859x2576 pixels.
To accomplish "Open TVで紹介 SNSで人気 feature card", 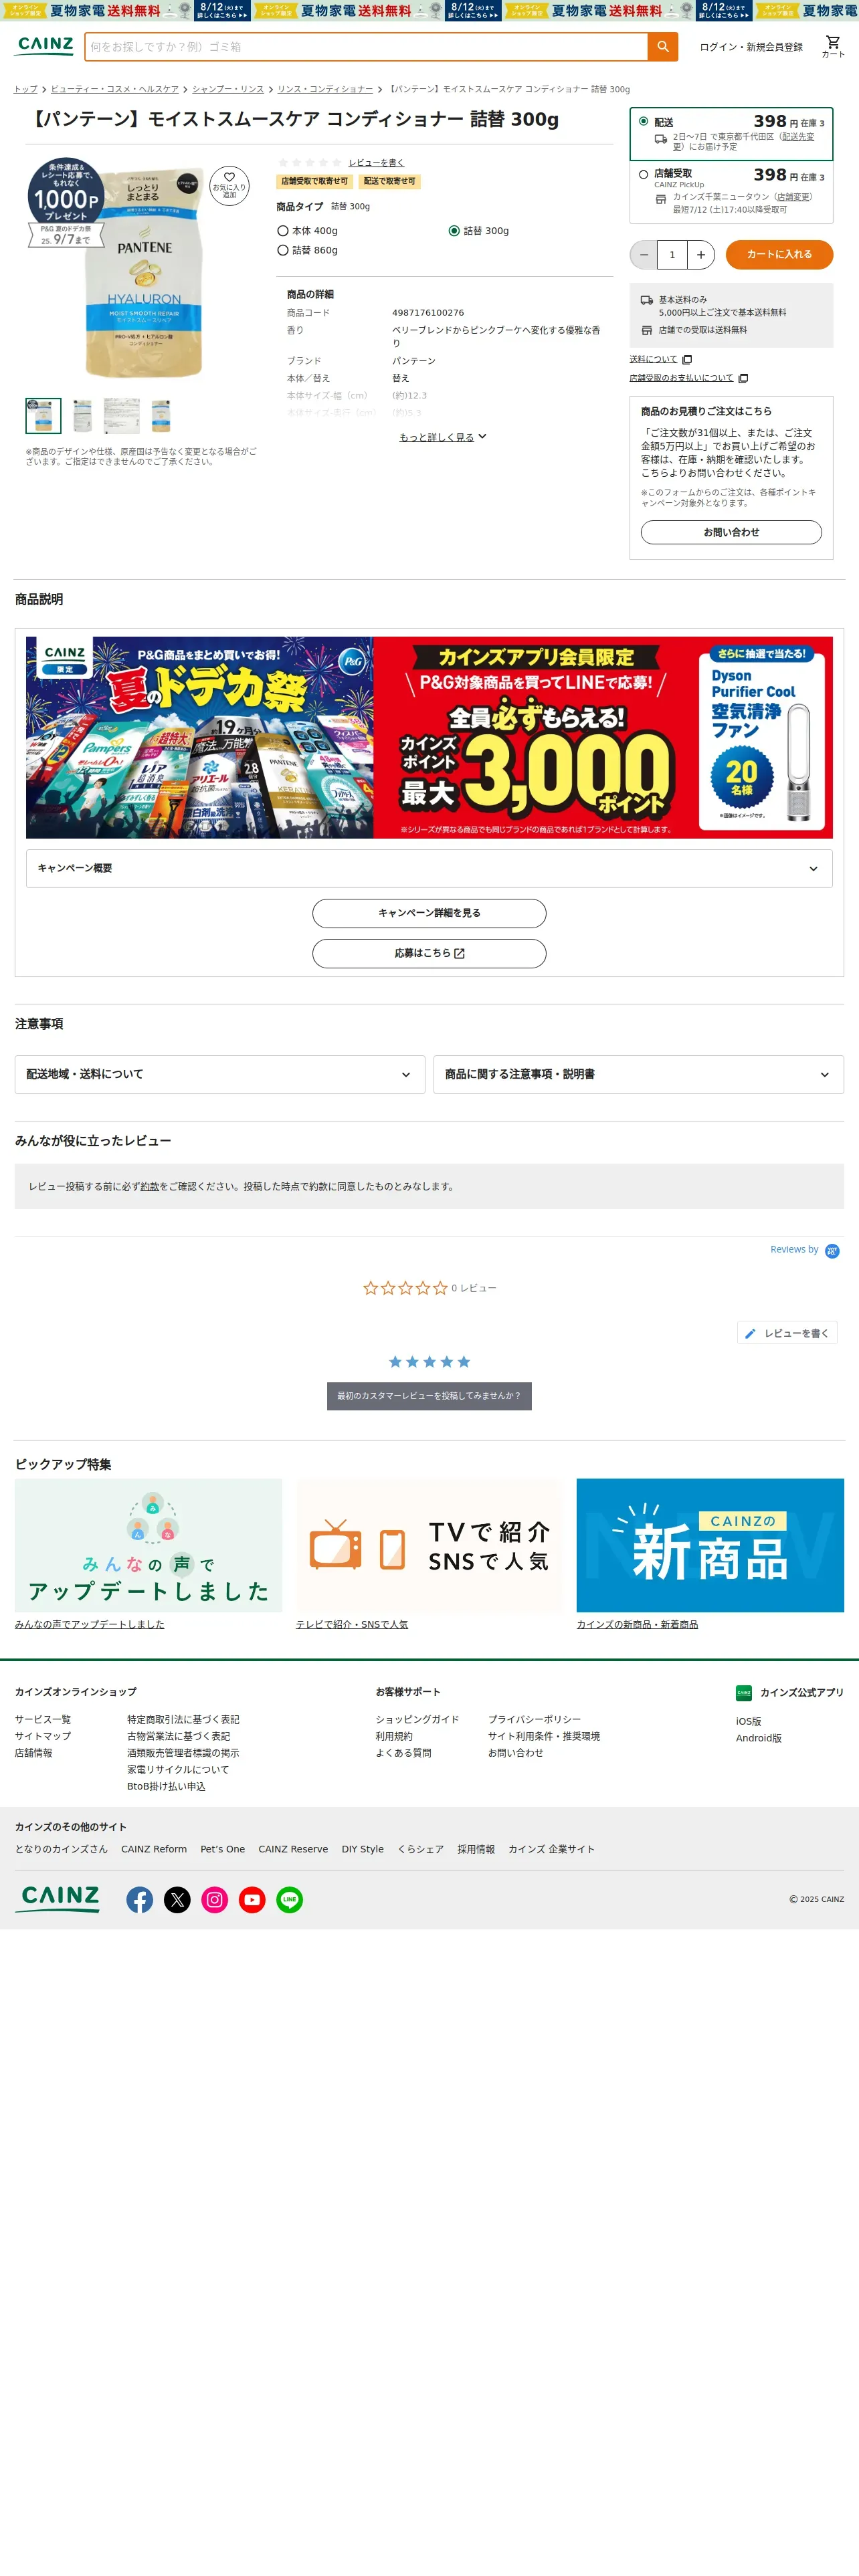I will click(429, 1545).
